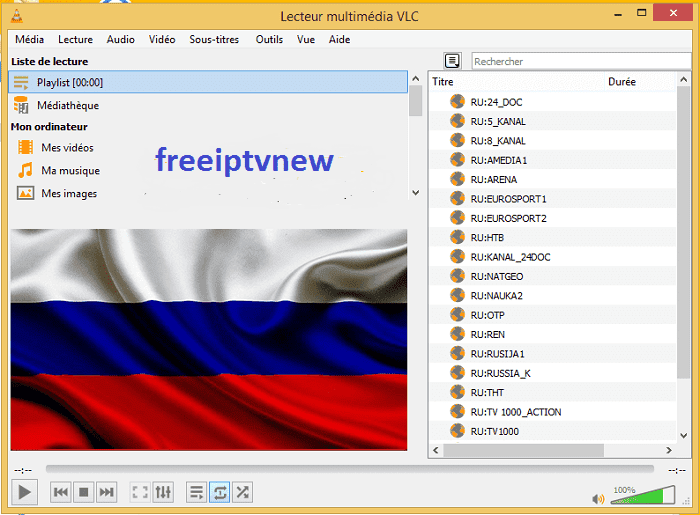Open the Vidéo menu
Screen dimensions: 700x515
(x=162, y=39)
